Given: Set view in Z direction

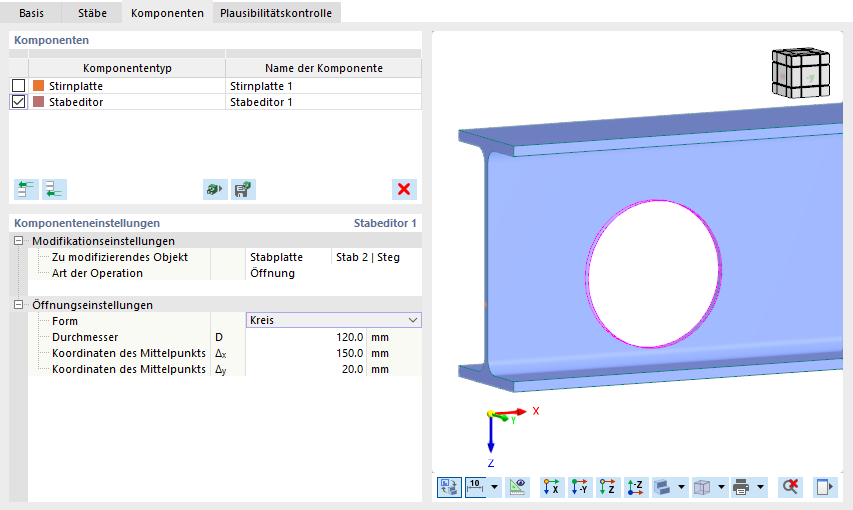Looking at the screenshot, I should pyautogui.click(x=607, y=487).
